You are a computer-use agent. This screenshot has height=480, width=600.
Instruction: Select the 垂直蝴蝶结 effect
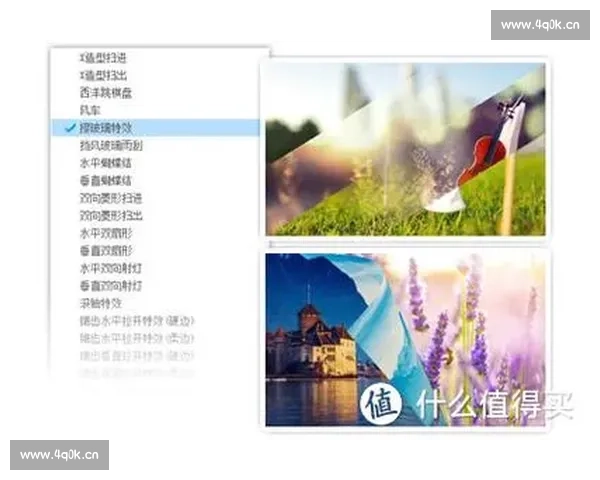[106, 181]
